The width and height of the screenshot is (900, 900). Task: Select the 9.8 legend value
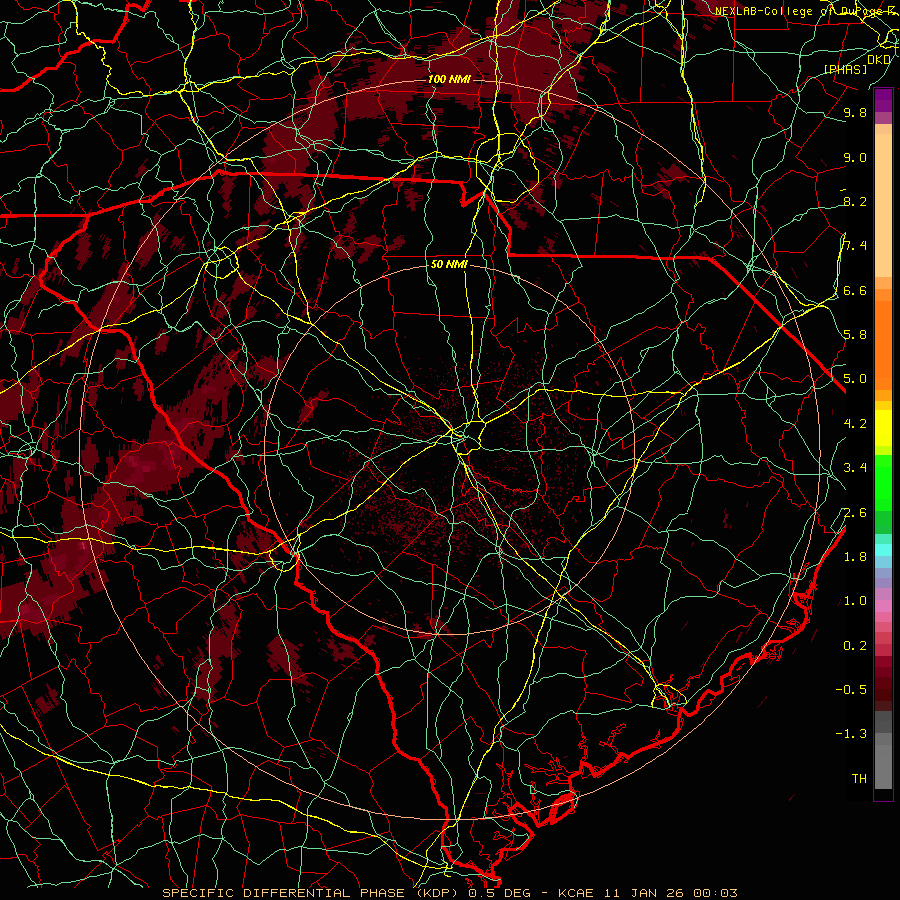click(x=855, y=112)
